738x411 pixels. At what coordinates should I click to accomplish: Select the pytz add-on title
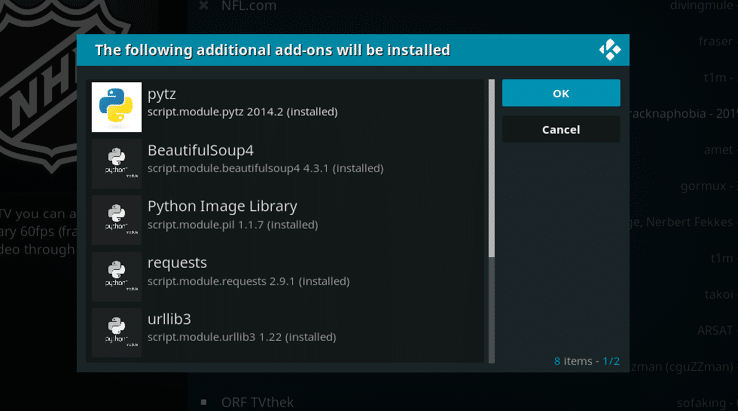pyautogui.click(x=162, y=94)
